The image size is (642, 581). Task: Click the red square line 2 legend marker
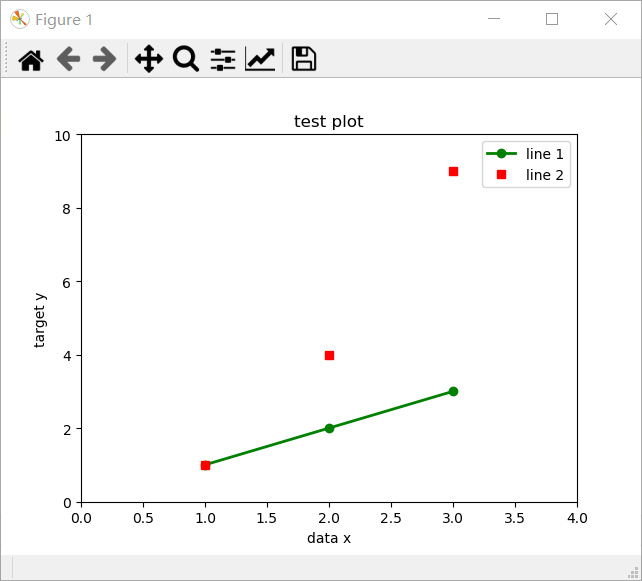click(501, 175)
